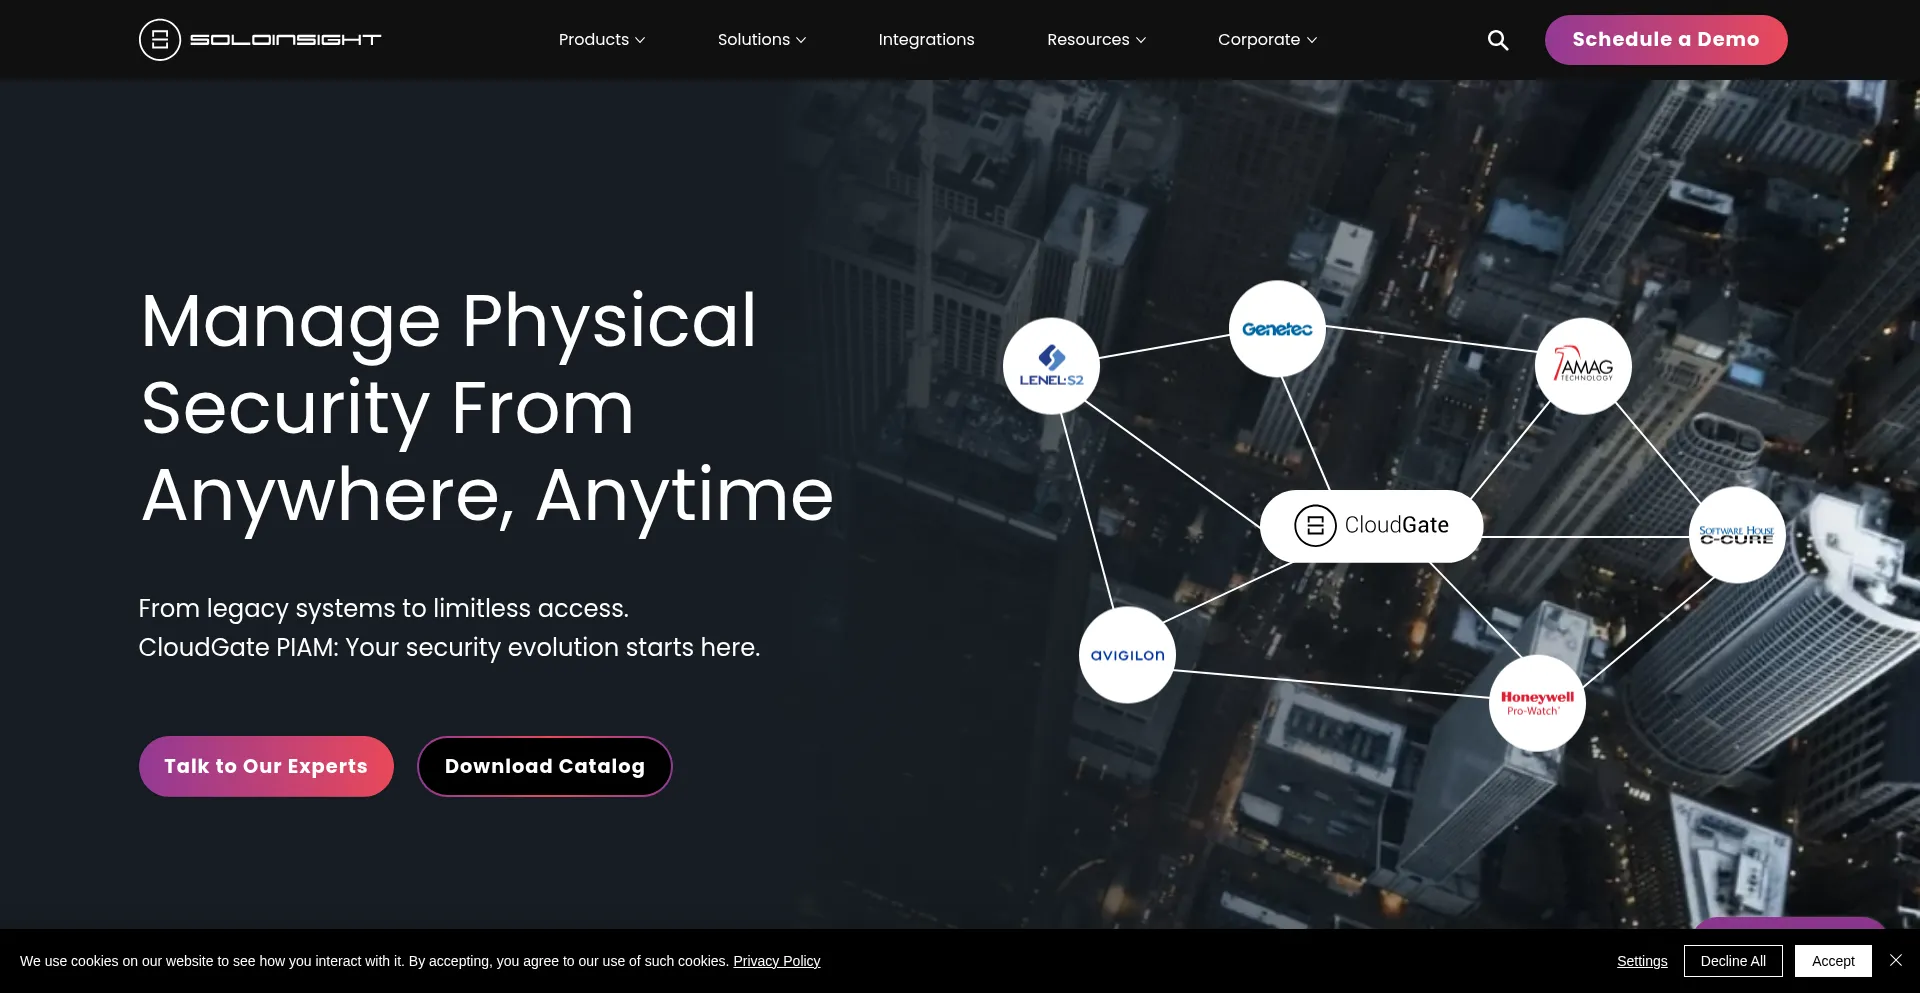This screenshot has height=993, width=1920.
Task: Click the Honeywell Pro-Watch logo circle
Action: tap(1537, 703)
